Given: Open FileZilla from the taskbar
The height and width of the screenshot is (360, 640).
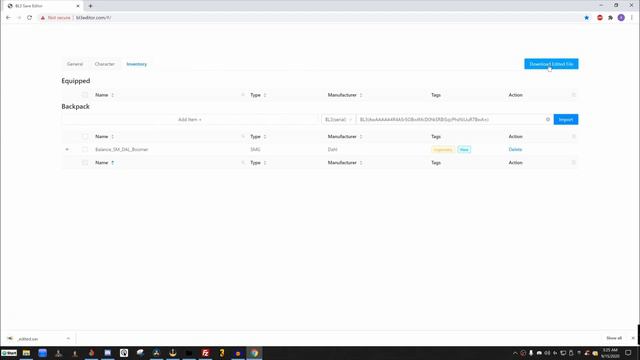Looking at the screenshot, I should coord(205,353).
